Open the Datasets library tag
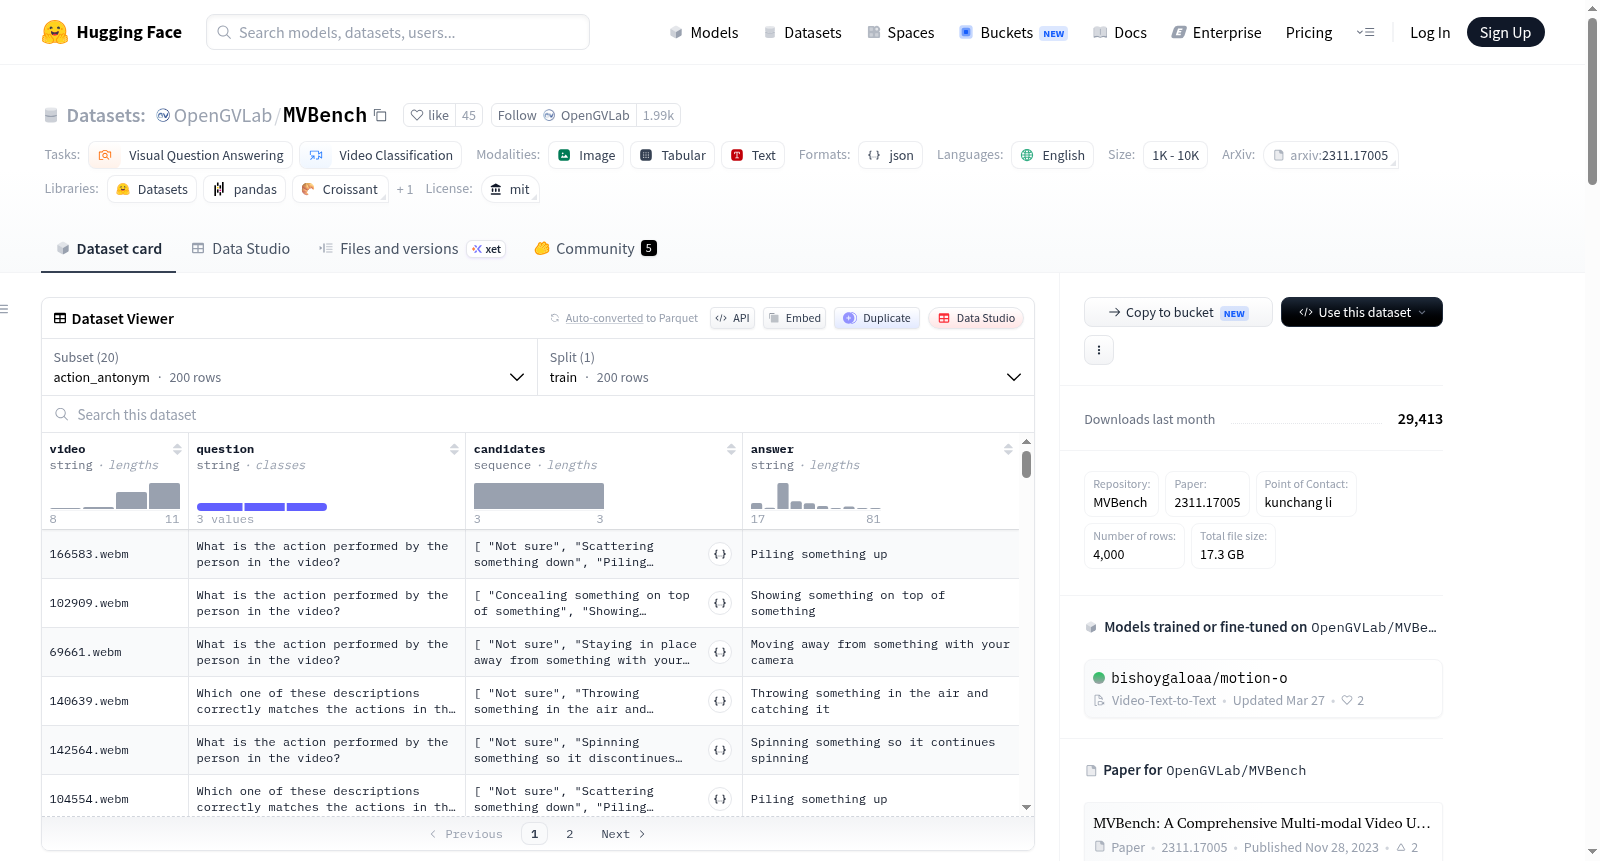Viewport: 1600px width, 861px height. click(152, 189)
